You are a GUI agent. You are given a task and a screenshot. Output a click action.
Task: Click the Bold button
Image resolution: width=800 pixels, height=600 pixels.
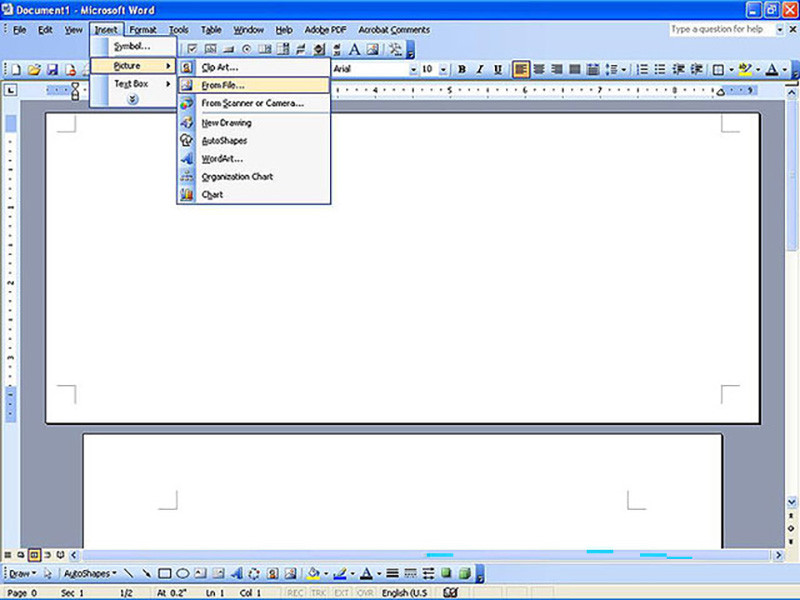[462, 69]
